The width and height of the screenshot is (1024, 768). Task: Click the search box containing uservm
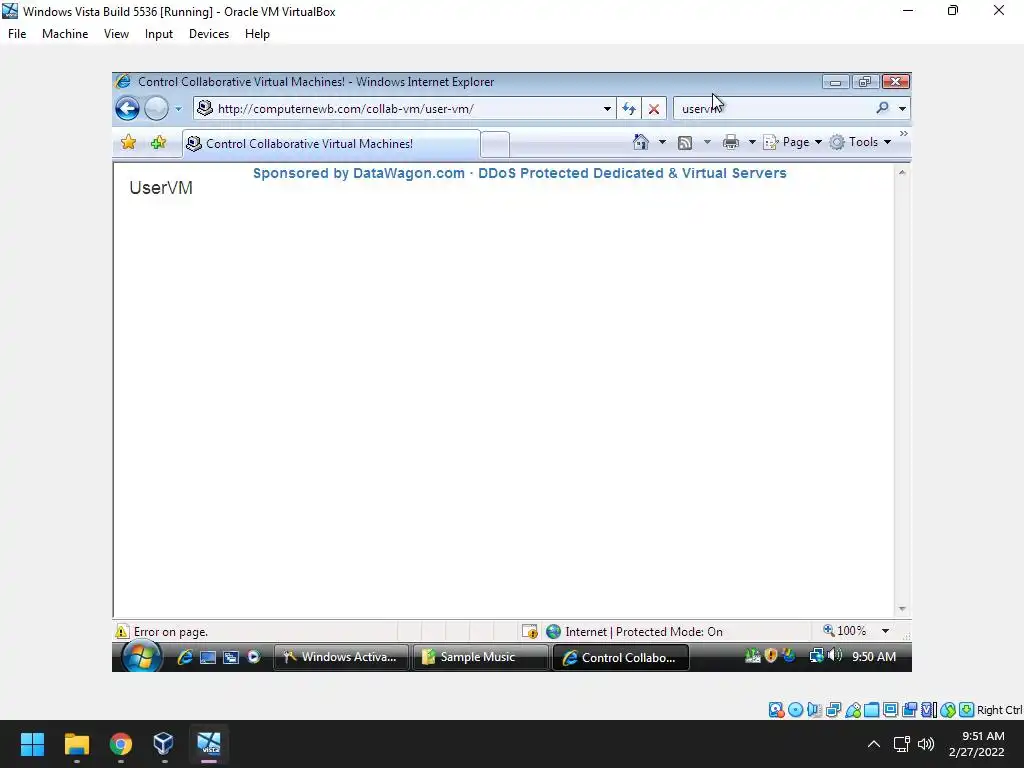pyautogui.click(x=775, y=108)
